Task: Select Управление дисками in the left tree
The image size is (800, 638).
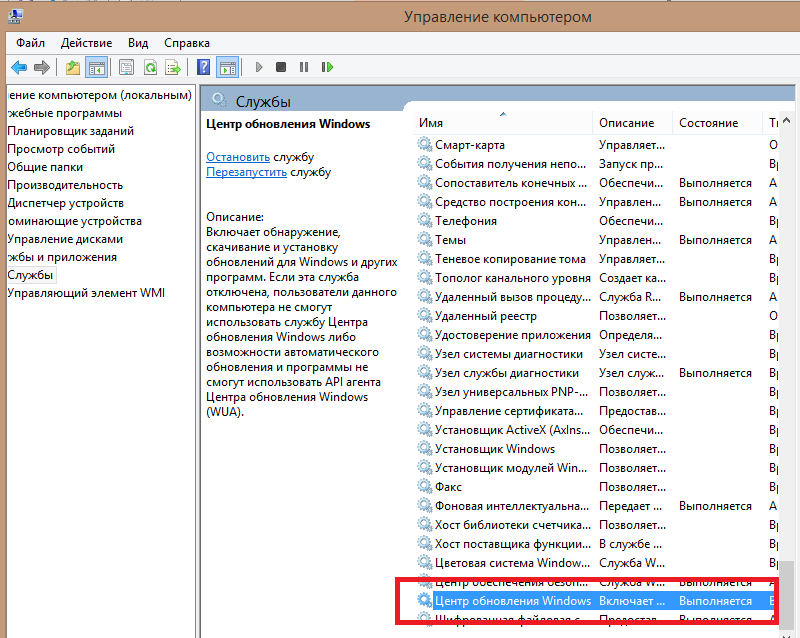Action: point(65,239)
